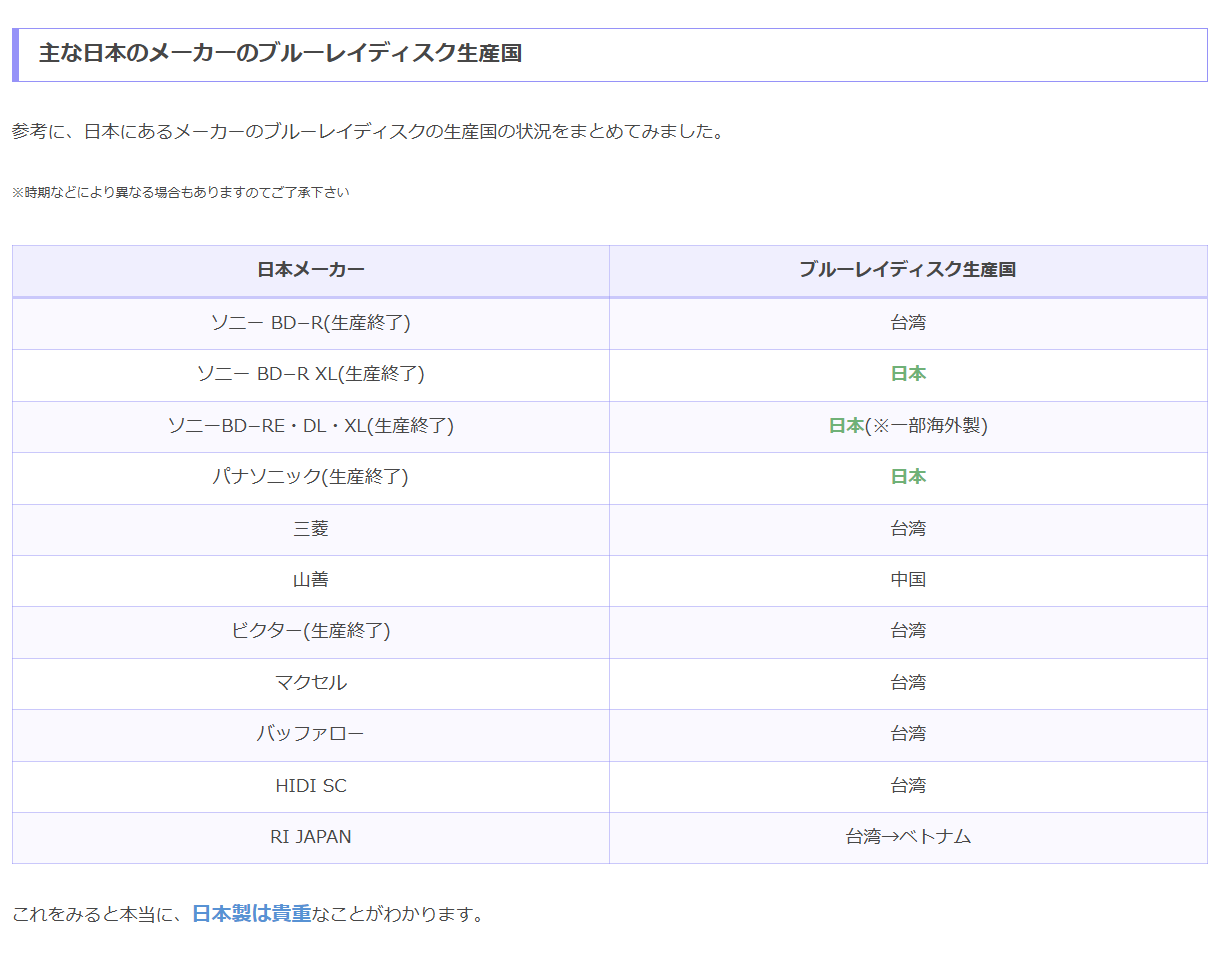Viewport: 1227px width, 956px height.
Task: Click the 台湾→ベトナム cell
Action: tap(908, 837)
